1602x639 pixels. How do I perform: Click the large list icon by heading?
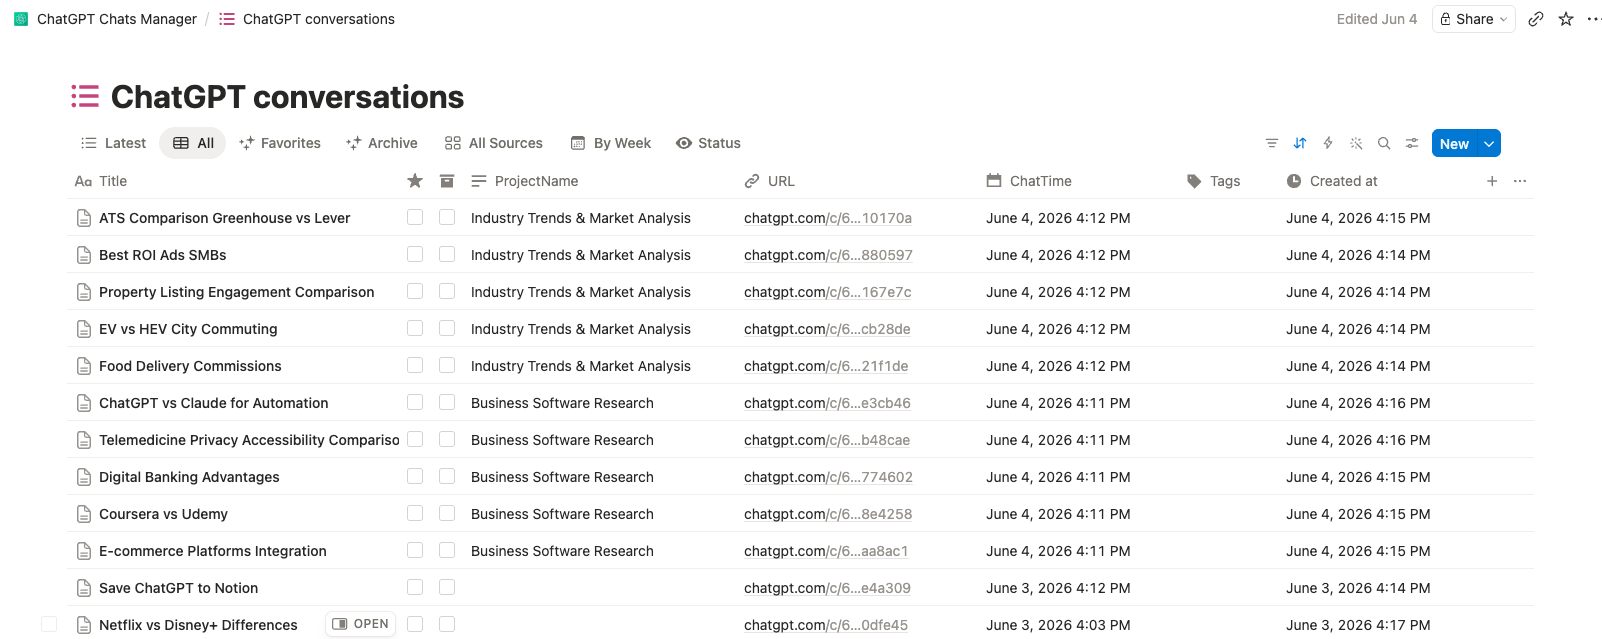tap(85, 96)
